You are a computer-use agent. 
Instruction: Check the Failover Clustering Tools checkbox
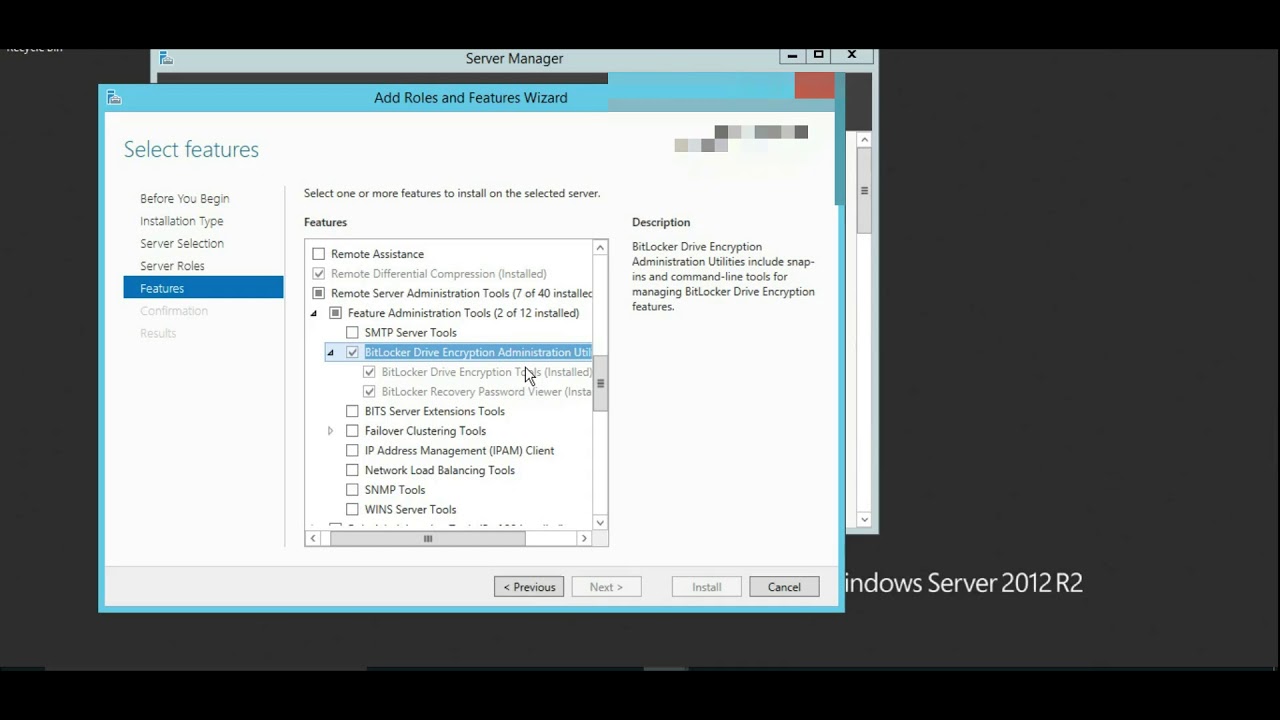[x=352, y=431]
